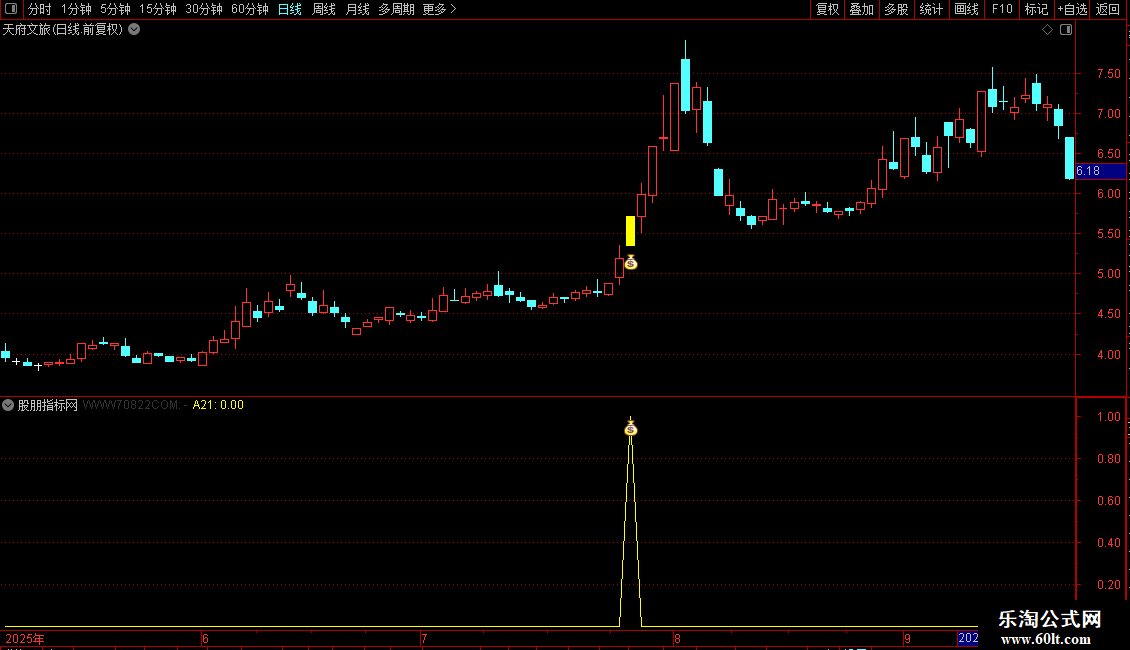The width and height of the screenshot is (1130, 650).
Task: Add stock via +自选 button
Action: coord(1072,9)
